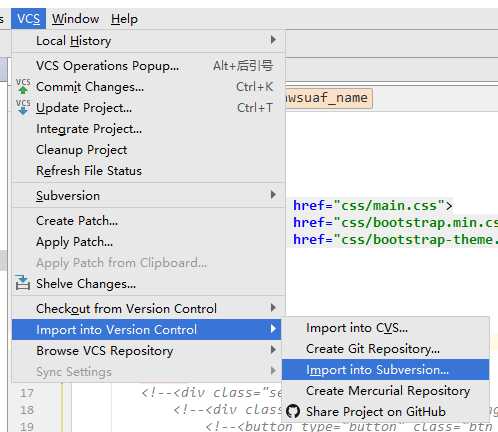The height and width of the screenshot is (432, 498).
Task: Choose Create Mercurial Repository
Action: point(385,390)
